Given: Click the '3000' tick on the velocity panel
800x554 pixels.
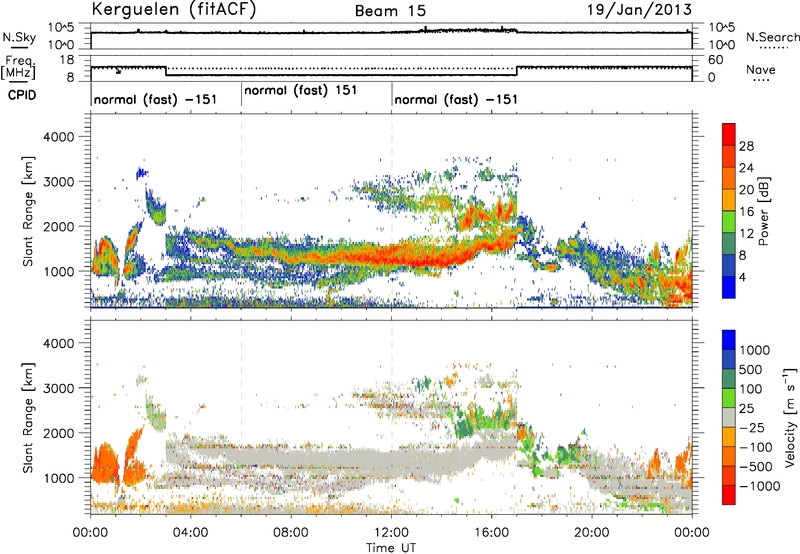Looking at the screenshot, I should (x=58, y=388).
